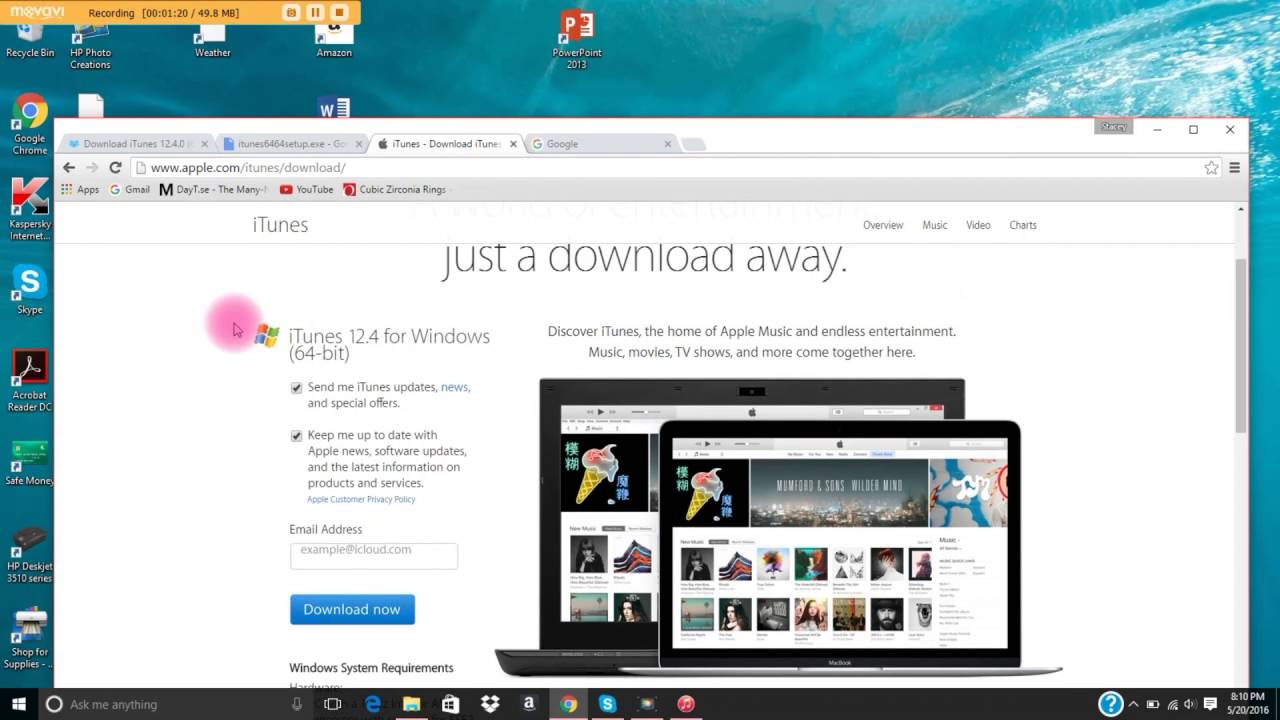The height and width of the screenshot is (720, 1280).
Task: Open the Amazon app on the taskbar
Action: click(x=529, y=704)
